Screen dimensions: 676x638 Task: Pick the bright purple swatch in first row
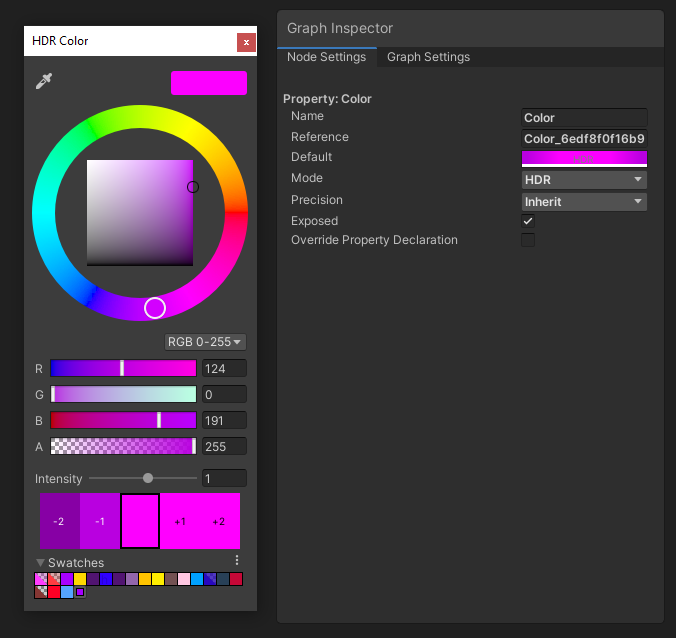pyautogui.click(x=67, y=579)
